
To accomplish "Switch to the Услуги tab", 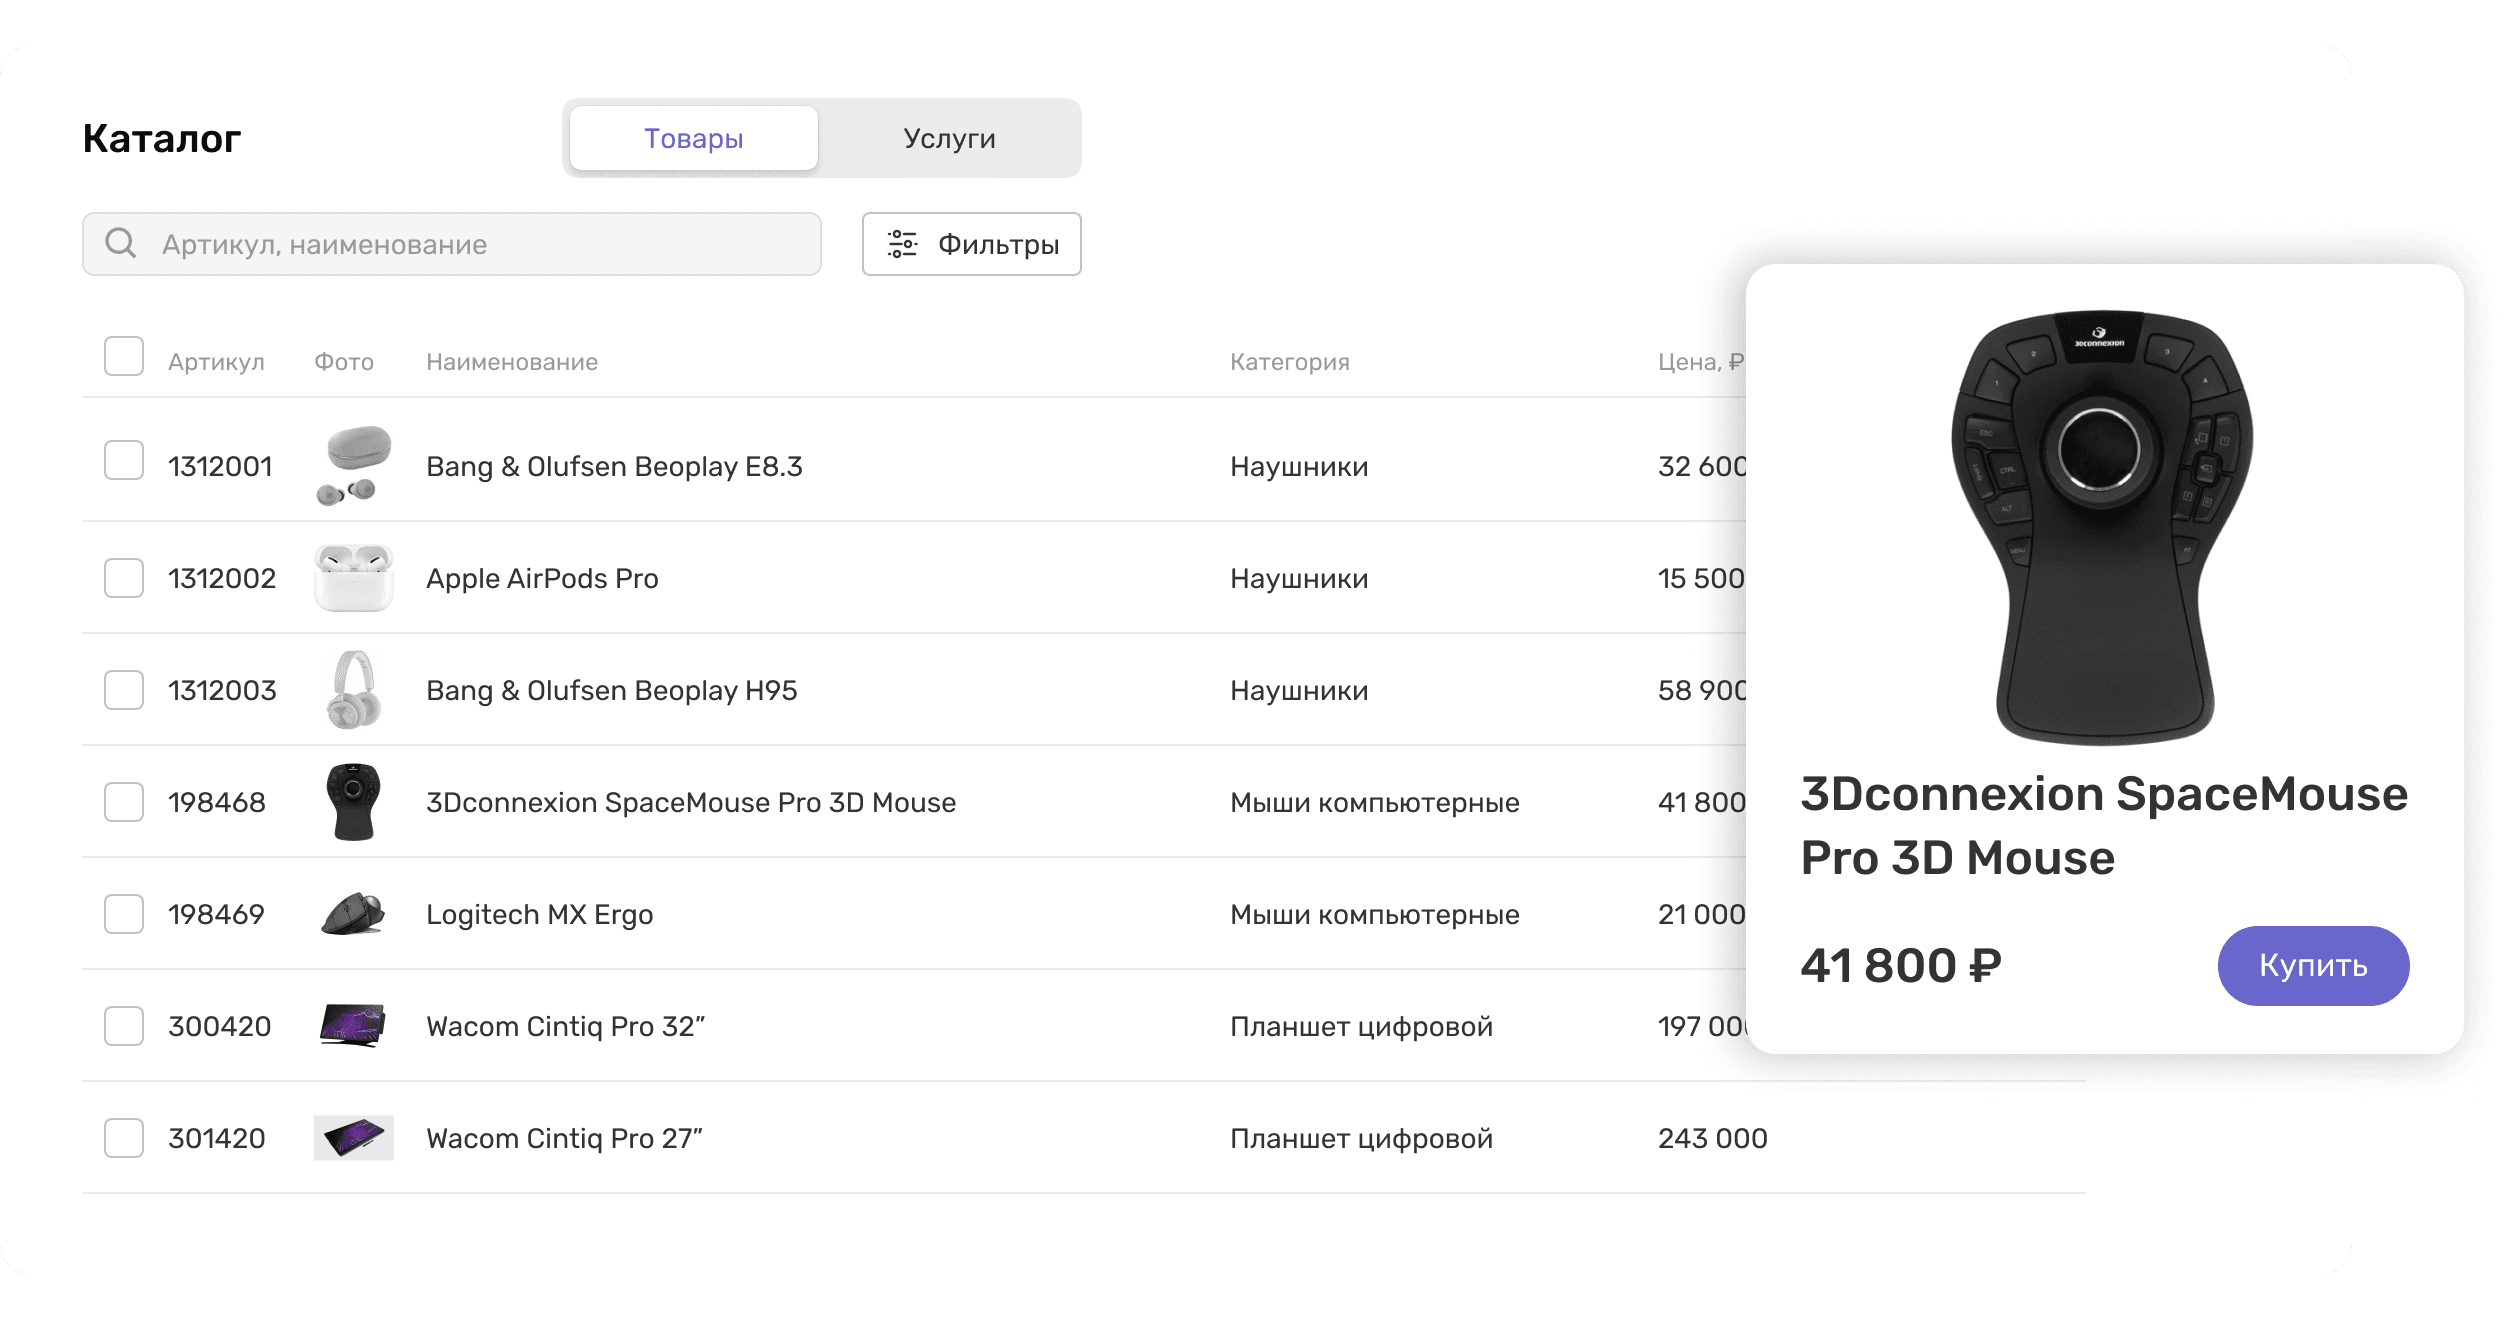I will click(949, 138).
